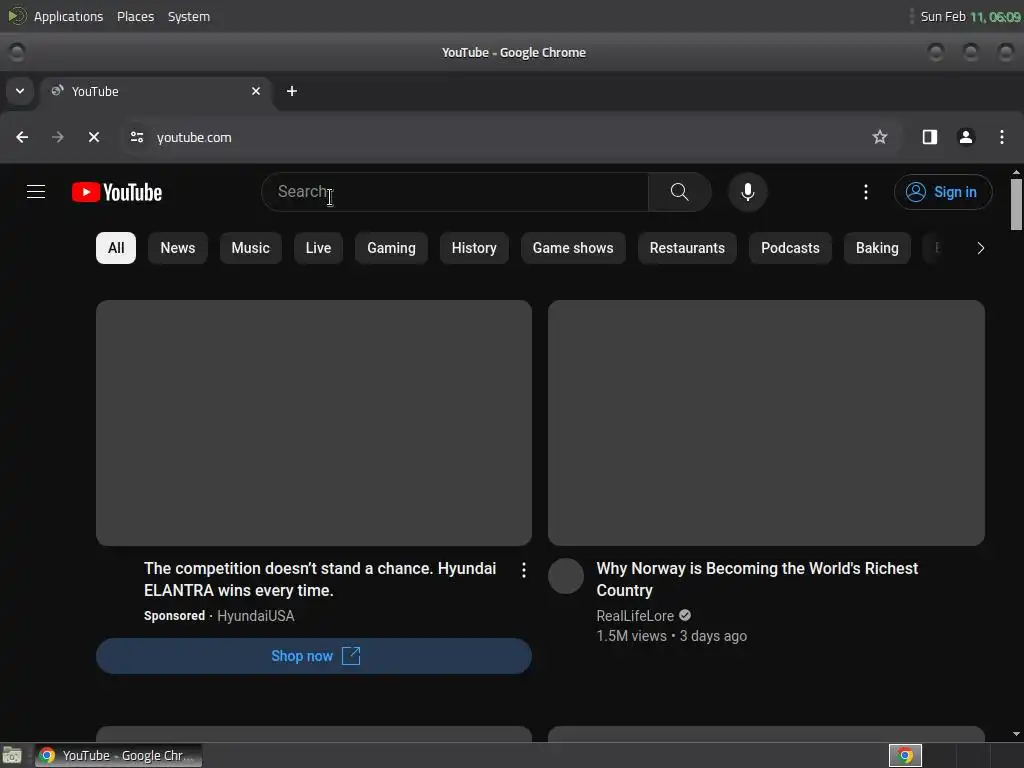The image size is (1024, 768).
Task: Click the RealLifeLore channel avatar
Action: click(x=566, y=576)
